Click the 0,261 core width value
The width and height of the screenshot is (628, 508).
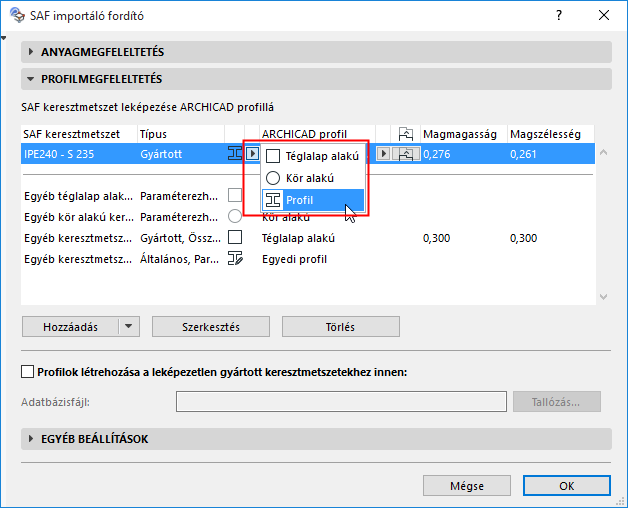pos(523,154)
